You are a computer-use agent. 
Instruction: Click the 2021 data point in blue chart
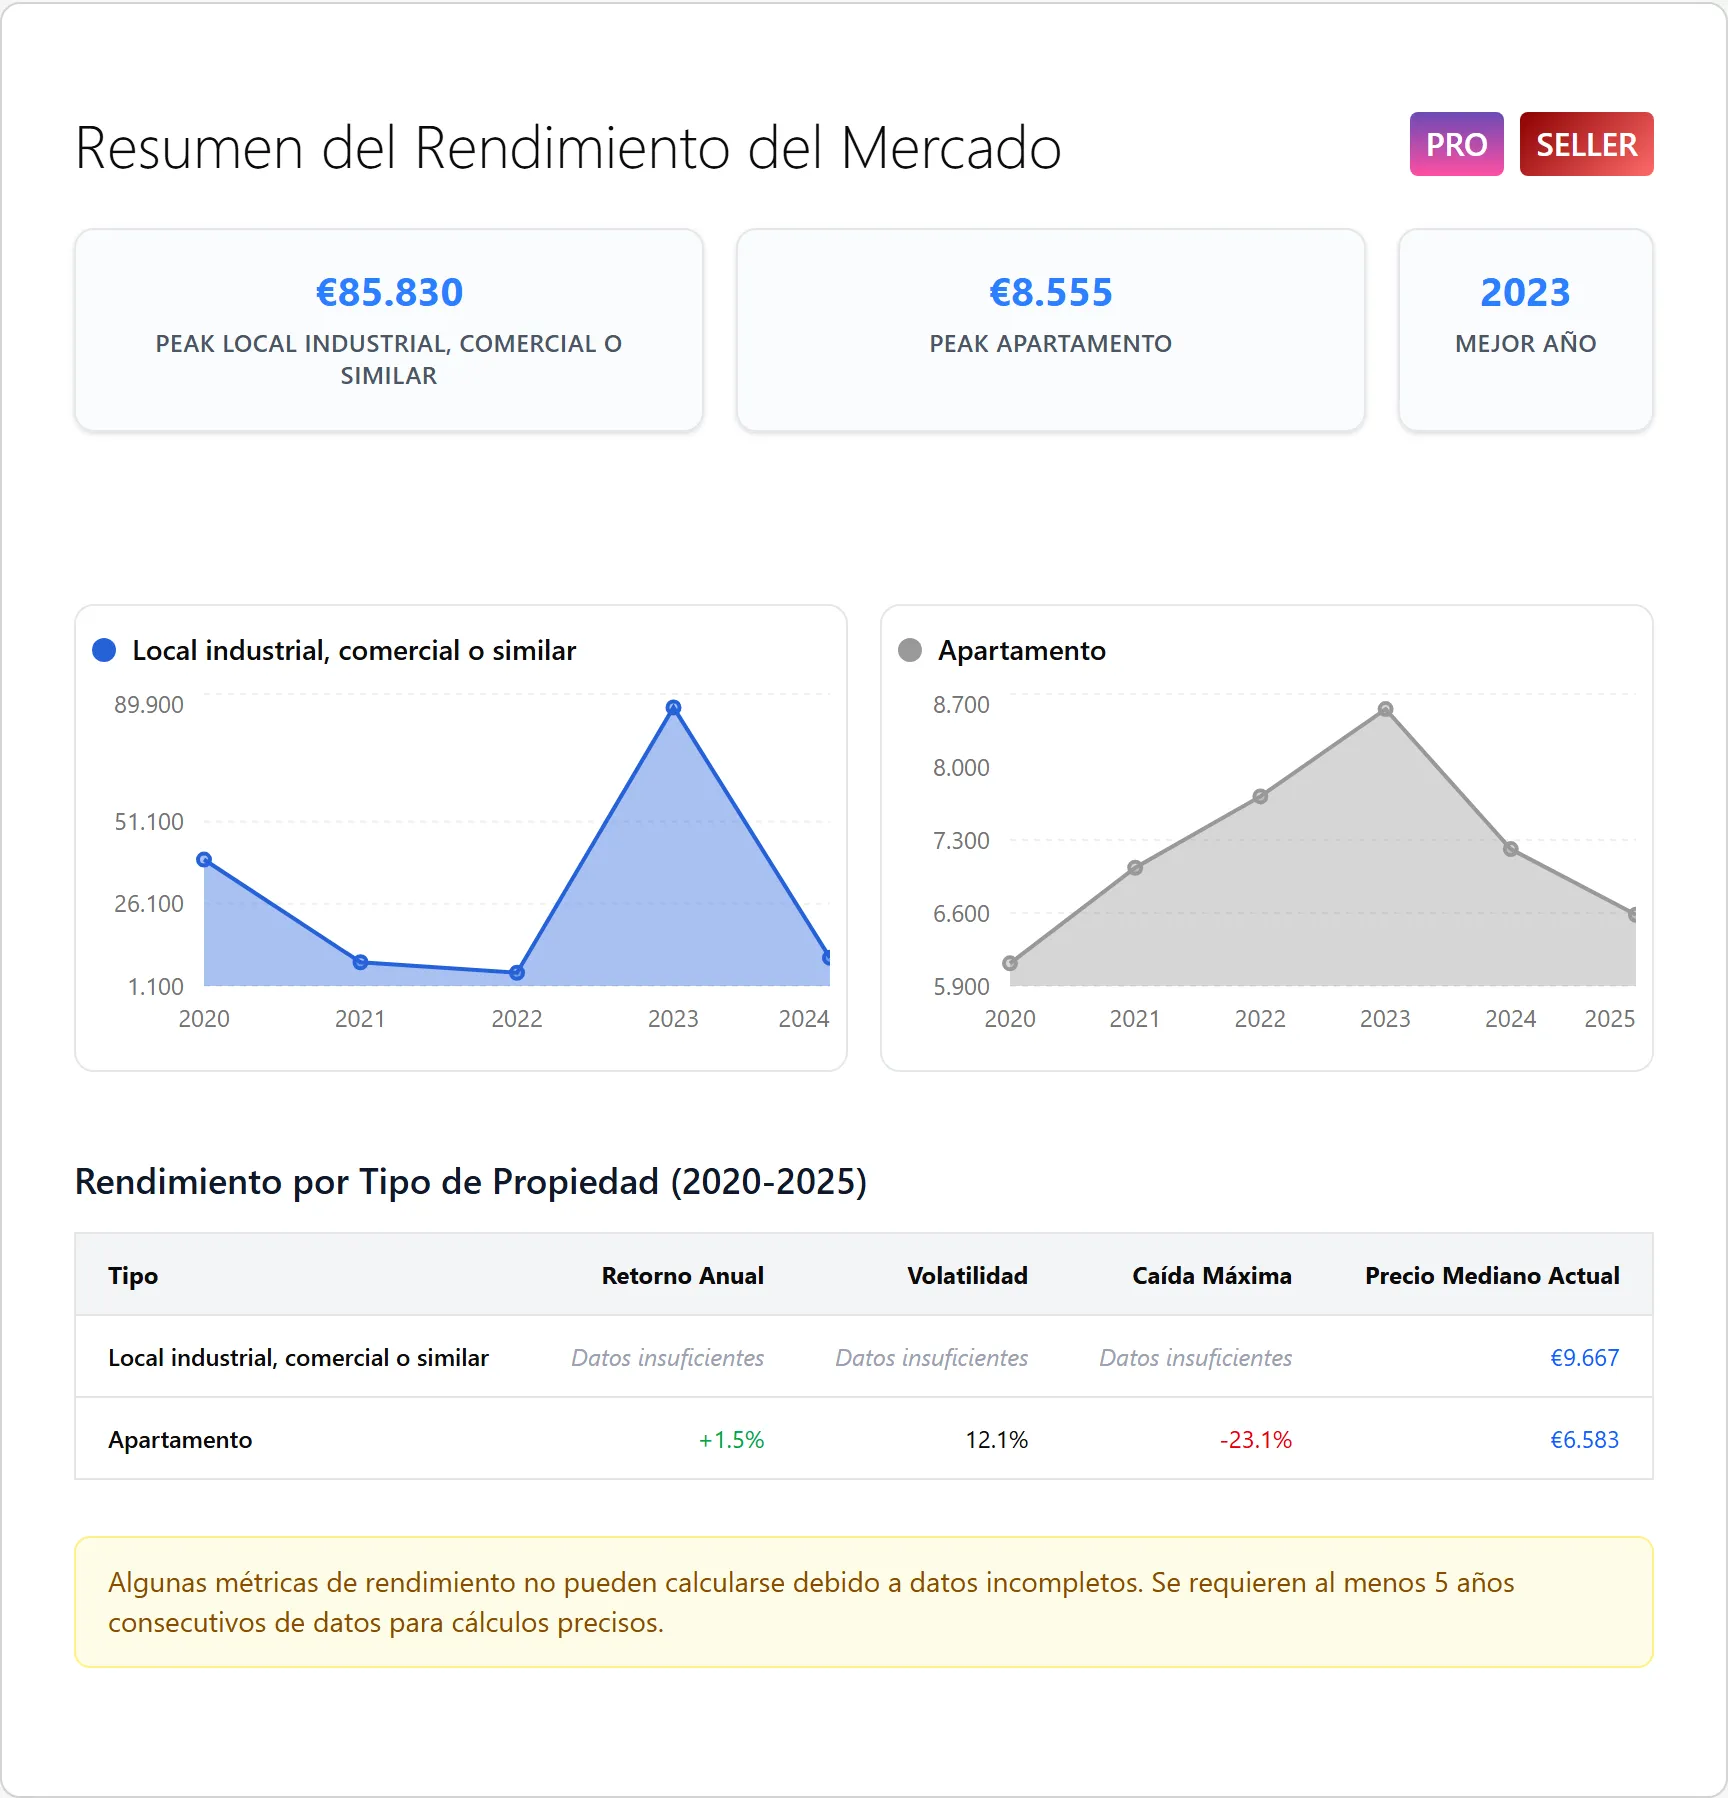(x=361, y=962)
